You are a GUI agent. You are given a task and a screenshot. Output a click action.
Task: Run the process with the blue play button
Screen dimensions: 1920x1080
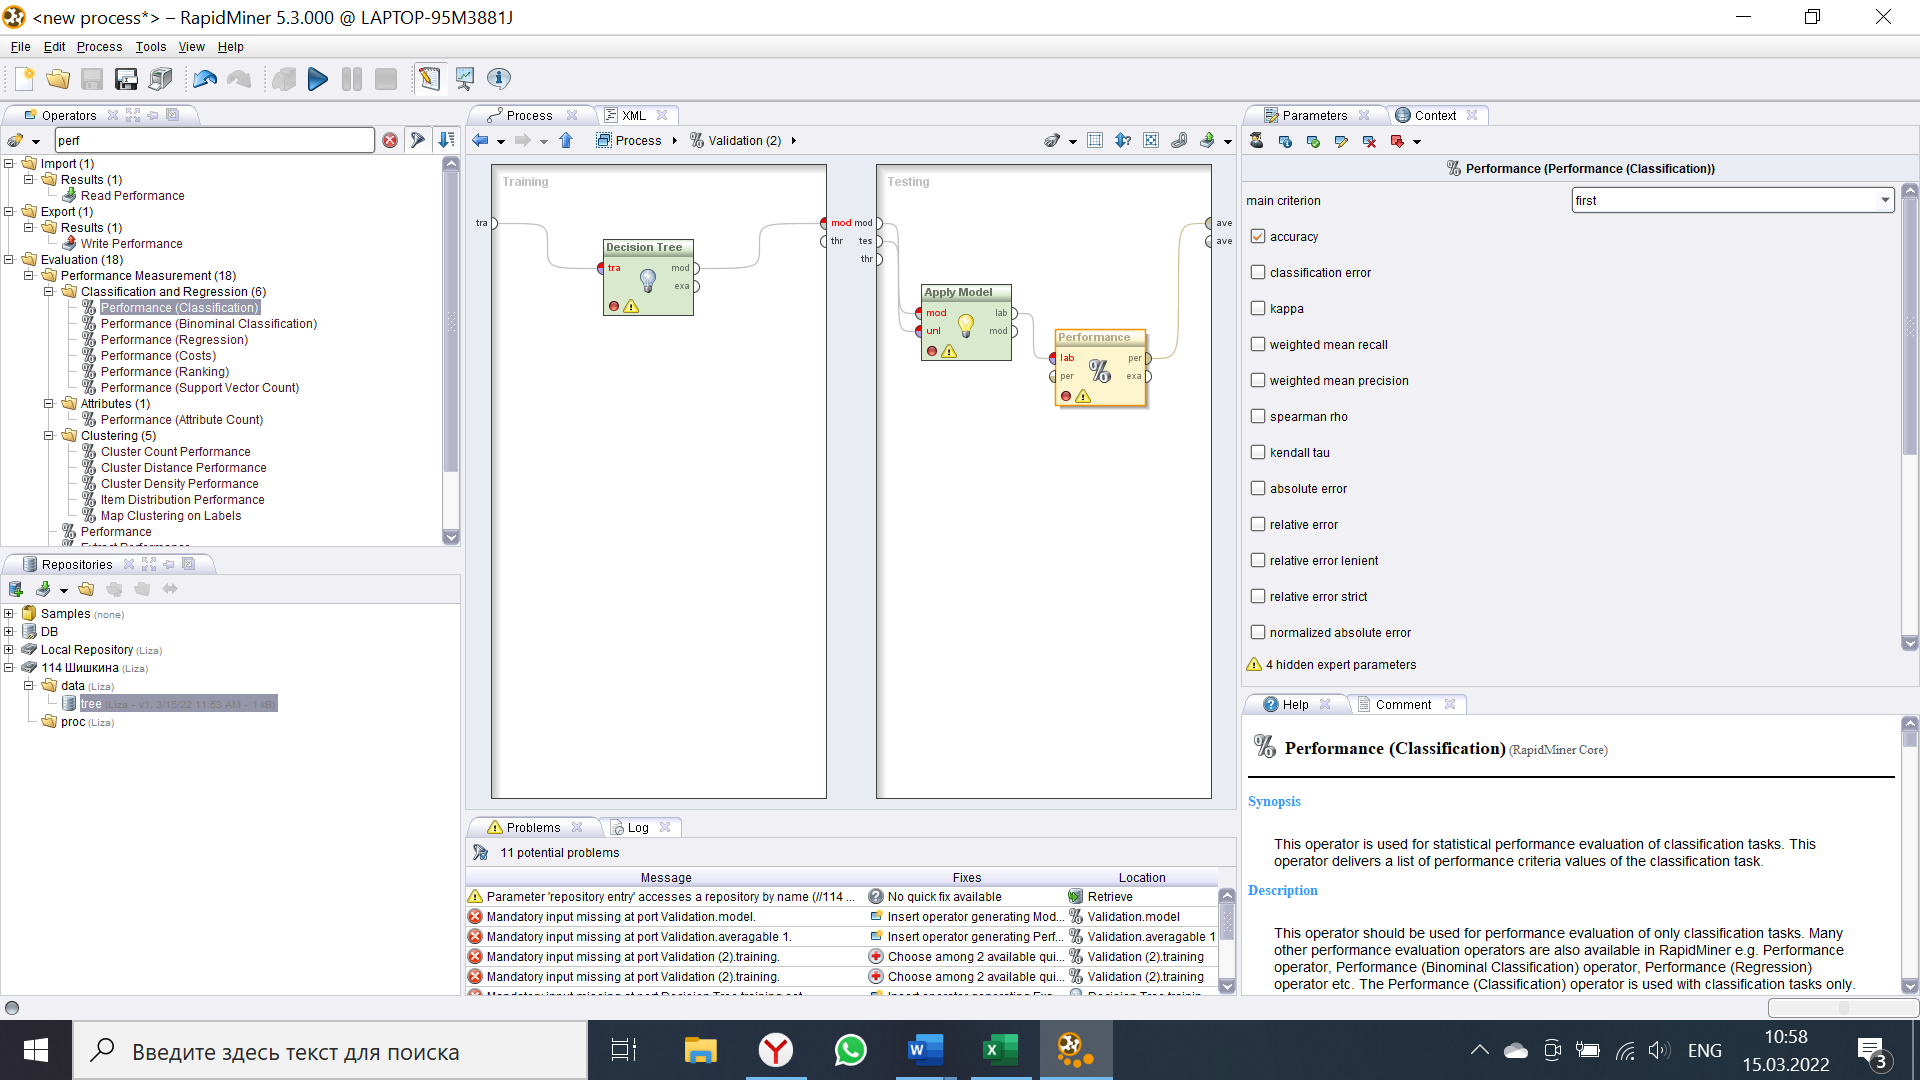318,79
